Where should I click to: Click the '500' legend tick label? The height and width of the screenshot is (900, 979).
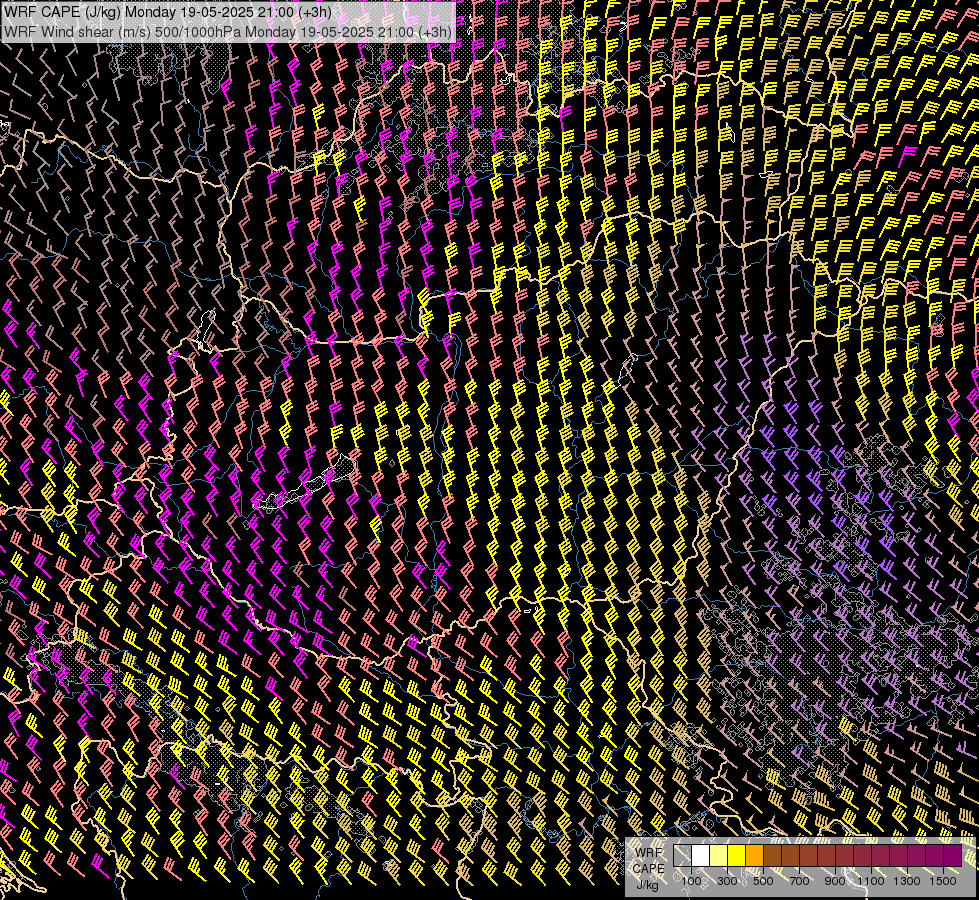coord(763,881)
